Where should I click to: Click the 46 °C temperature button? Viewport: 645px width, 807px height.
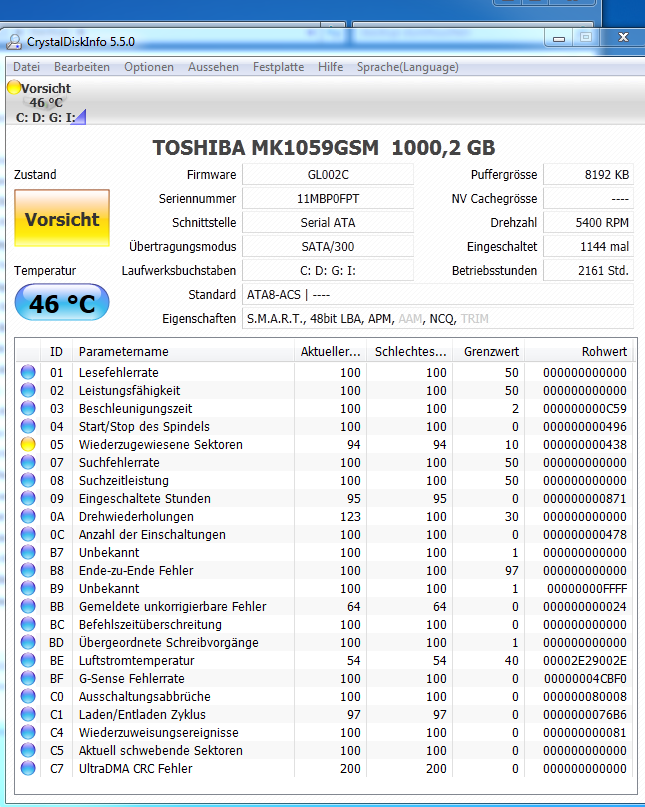(62, 303)
